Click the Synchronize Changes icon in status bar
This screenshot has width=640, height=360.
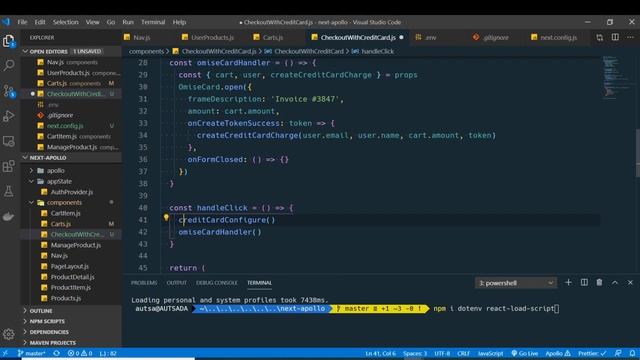[57, 353]
